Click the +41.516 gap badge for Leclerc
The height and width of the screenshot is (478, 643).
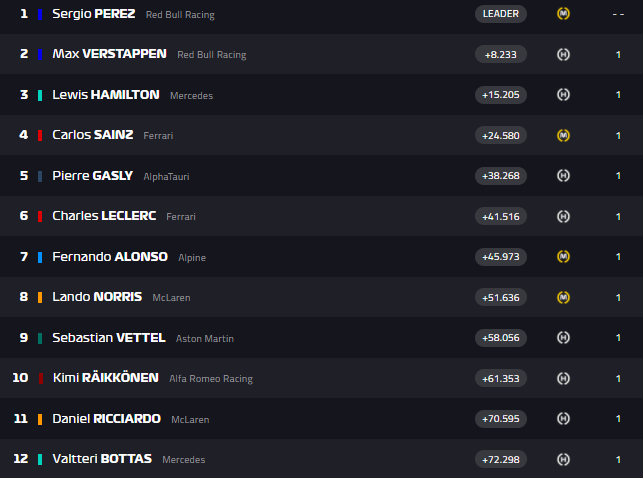click(500, 216)
